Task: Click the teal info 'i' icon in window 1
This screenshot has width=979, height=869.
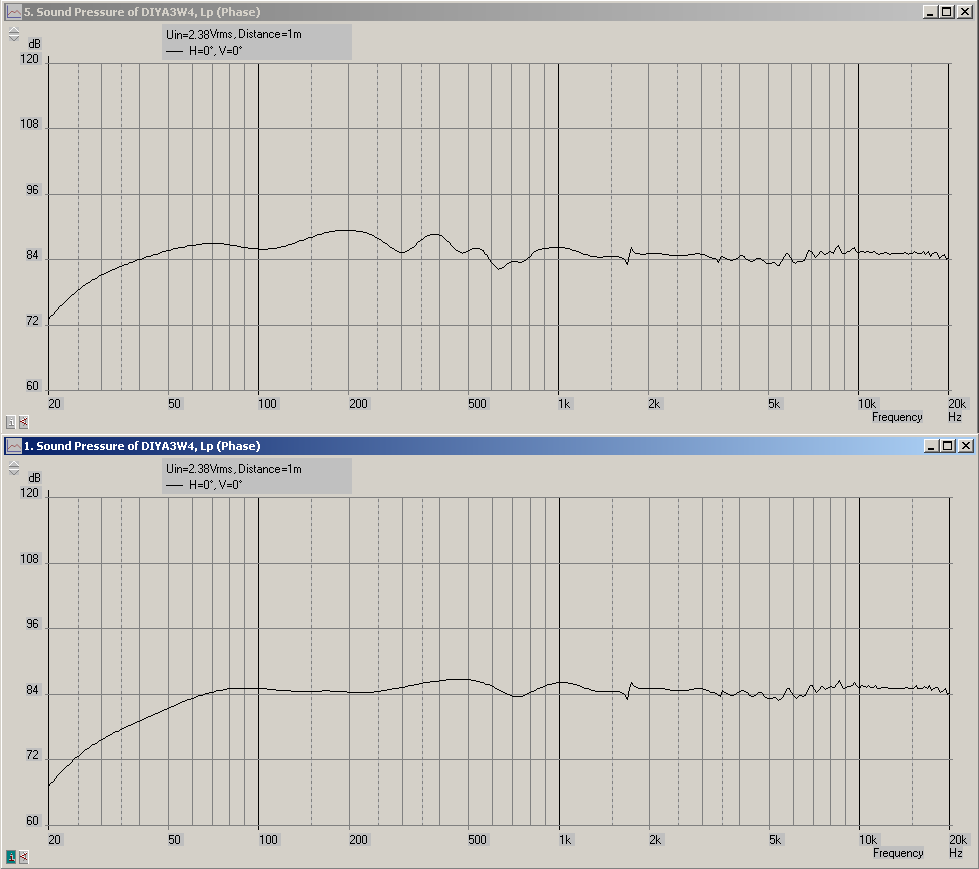Action: pos(11,857)
